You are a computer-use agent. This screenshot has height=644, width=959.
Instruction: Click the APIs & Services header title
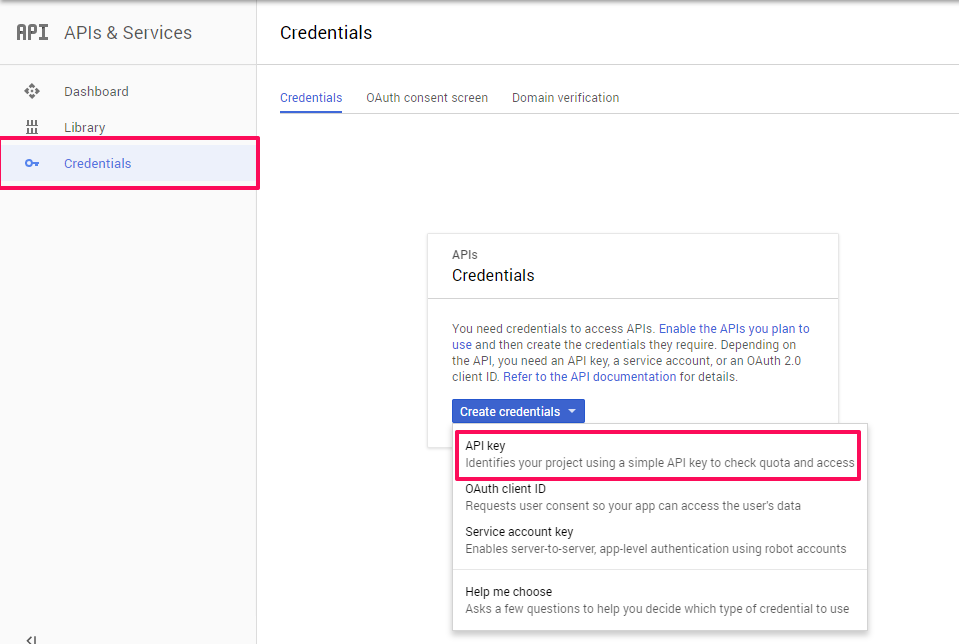(x=128, y=33)
